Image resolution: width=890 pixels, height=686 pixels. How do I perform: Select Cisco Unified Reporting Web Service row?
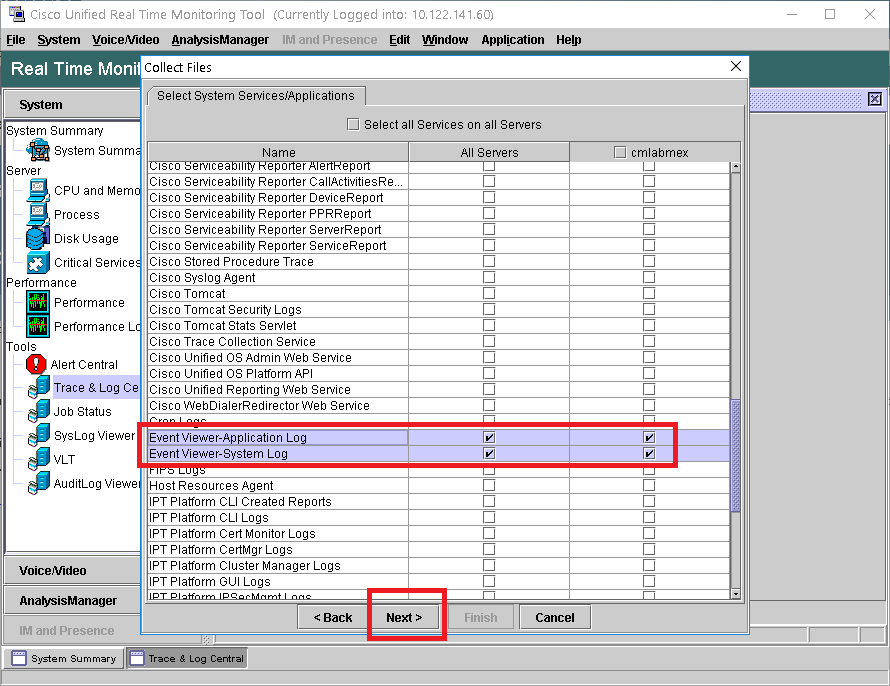point(438,389)
